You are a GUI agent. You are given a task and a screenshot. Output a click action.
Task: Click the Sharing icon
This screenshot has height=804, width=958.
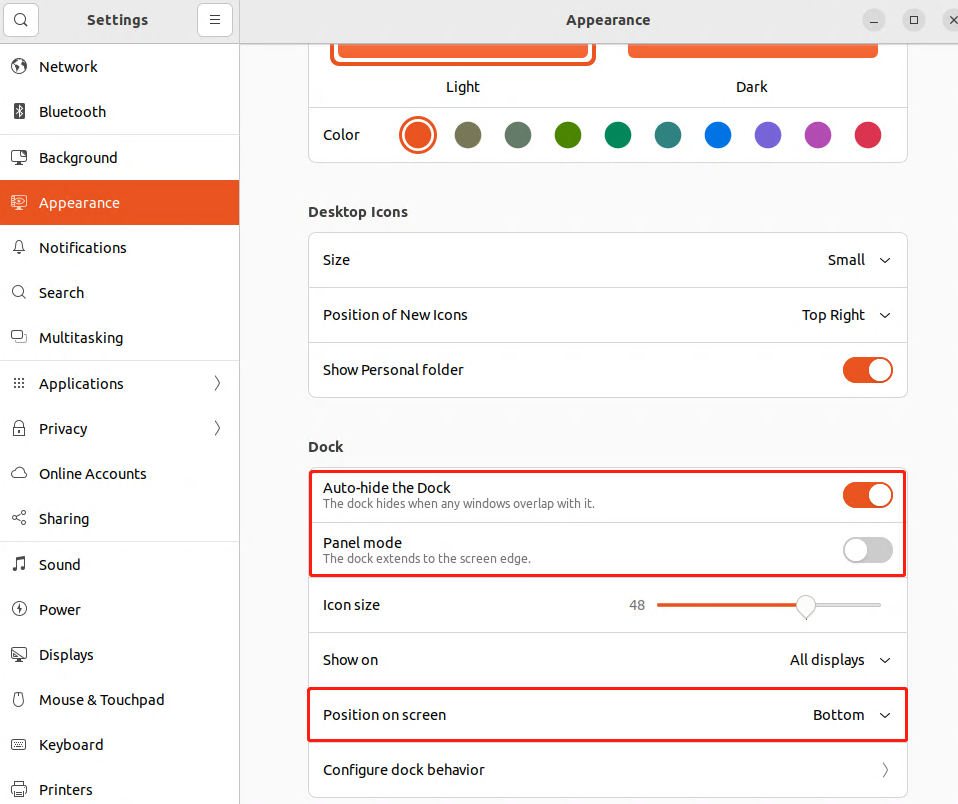point(19,518)
